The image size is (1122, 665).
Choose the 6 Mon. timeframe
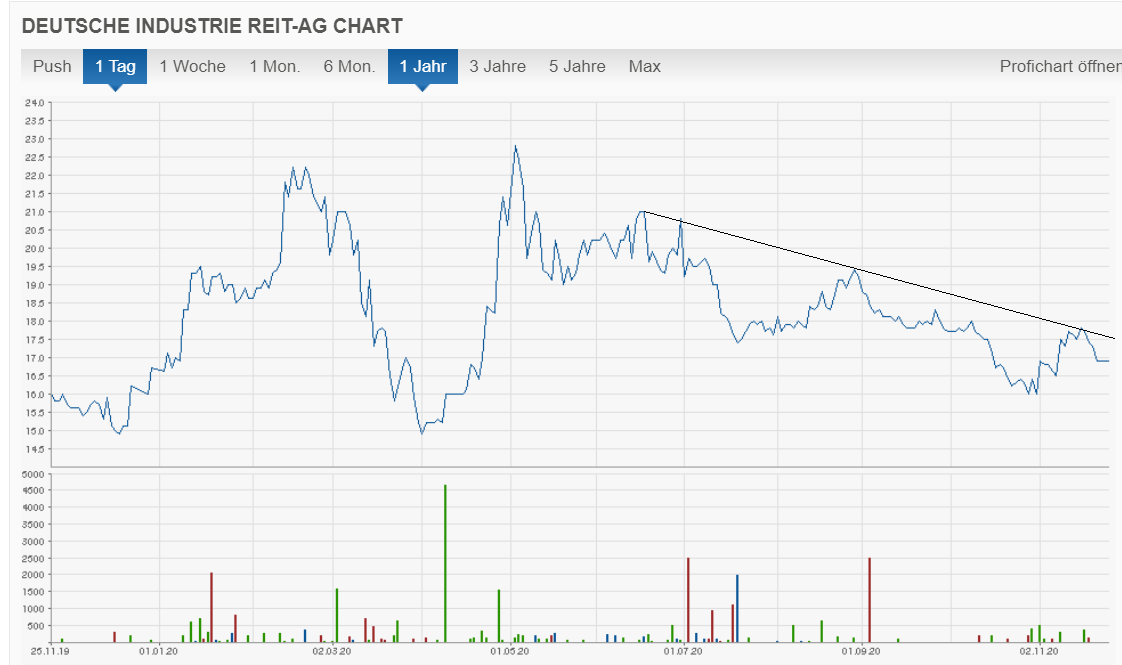click(x=349, y=67)
